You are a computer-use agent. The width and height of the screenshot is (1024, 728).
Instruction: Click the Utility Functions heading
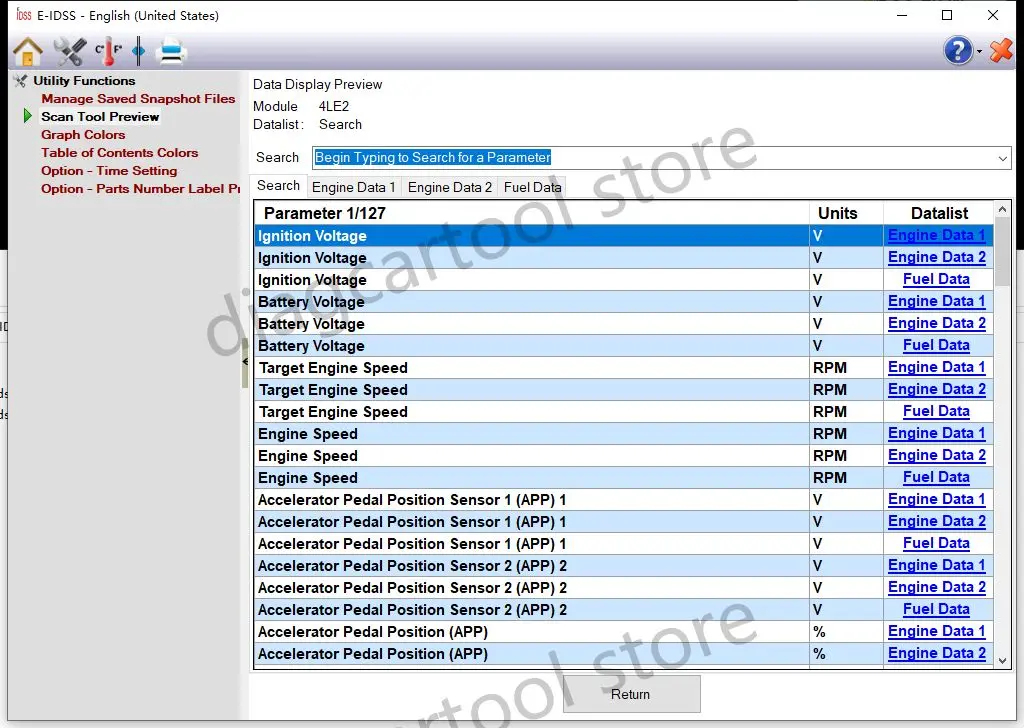coord(84,81)
